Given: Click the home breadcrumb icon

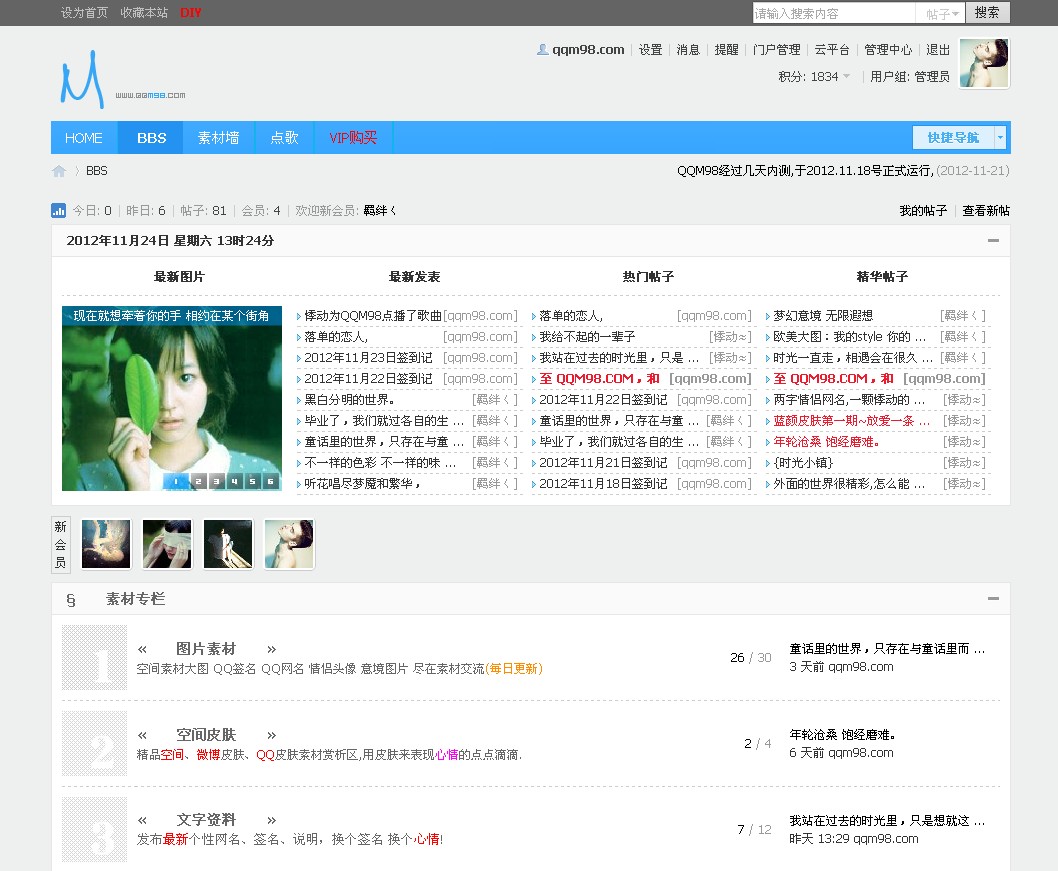Looking at the screenshot, I should pos(59,171).
